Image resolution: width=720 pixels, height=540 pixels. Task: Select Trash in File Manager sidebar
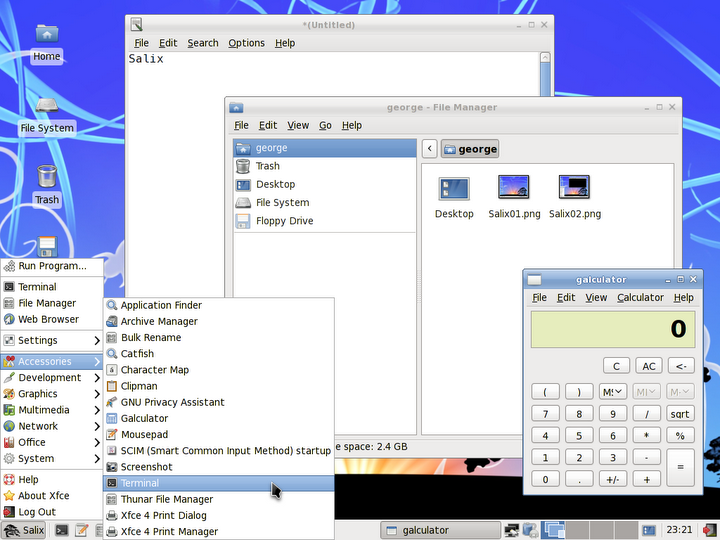pos(267,166)
